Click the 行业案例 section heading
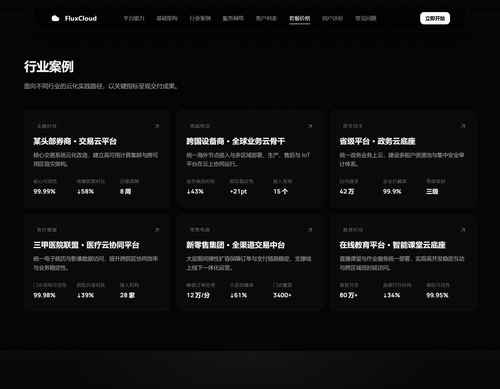500x389 pixels. tap(49, 67)
